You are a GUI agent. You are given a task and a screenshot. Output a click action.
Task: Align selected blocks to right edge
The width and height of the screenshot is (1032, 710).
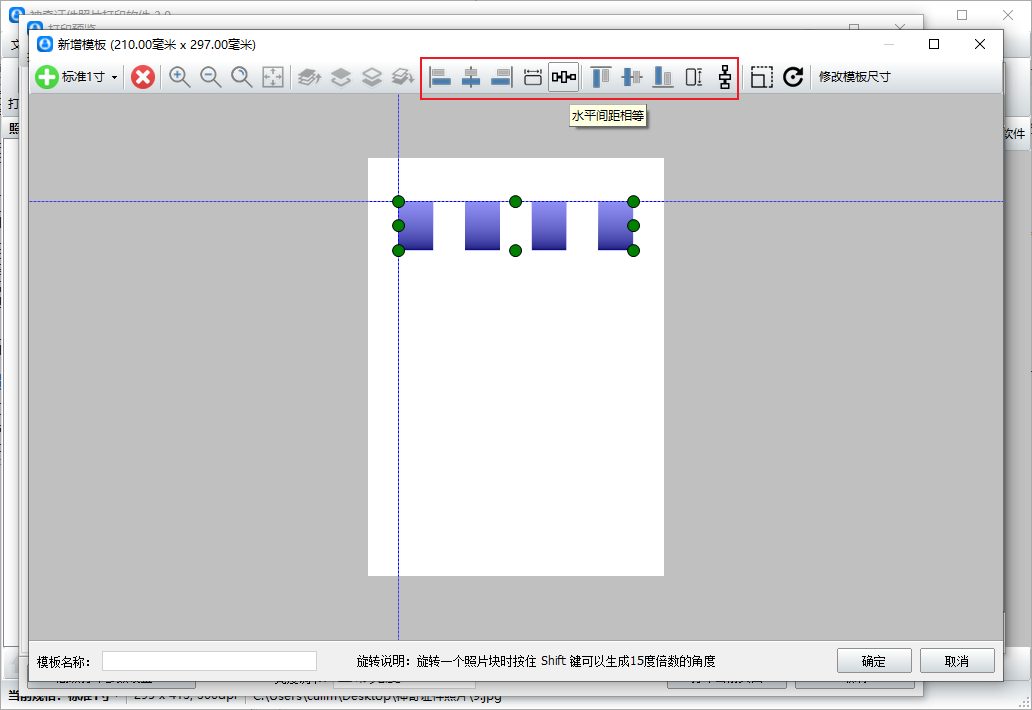(501, 77)
